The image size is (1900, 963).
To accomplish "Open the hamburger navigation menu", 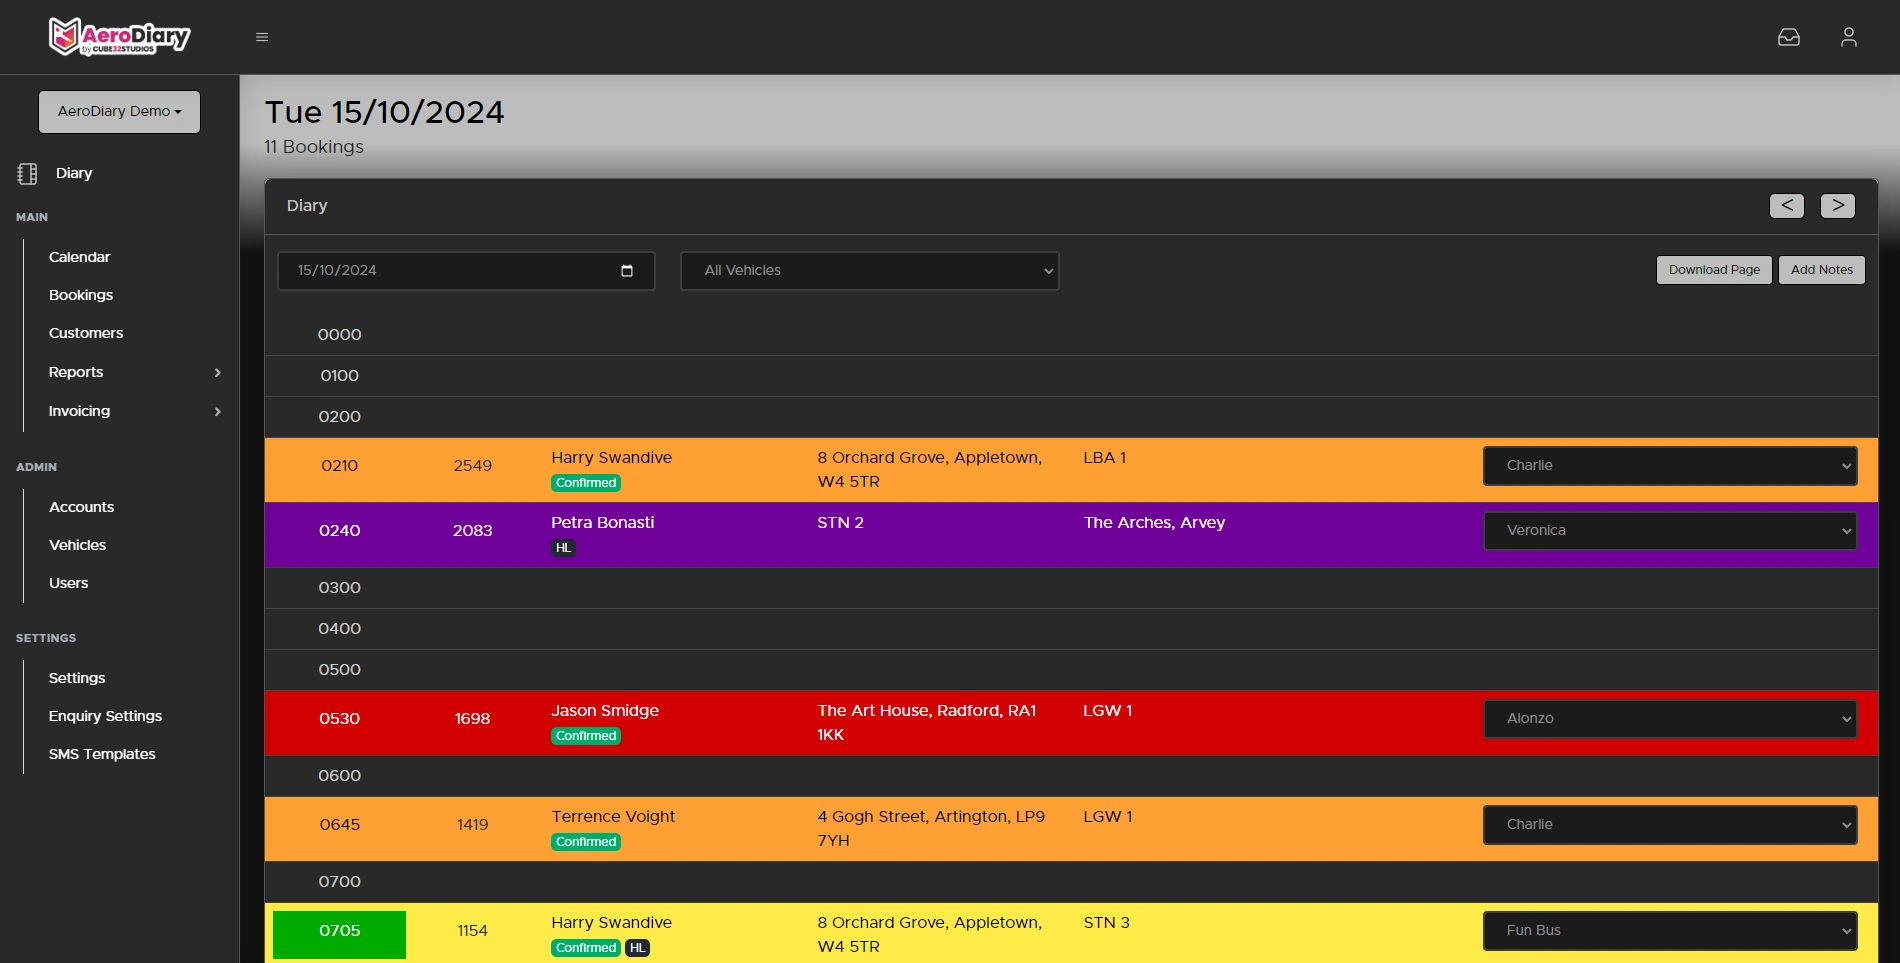I will [x=262, y=36].
